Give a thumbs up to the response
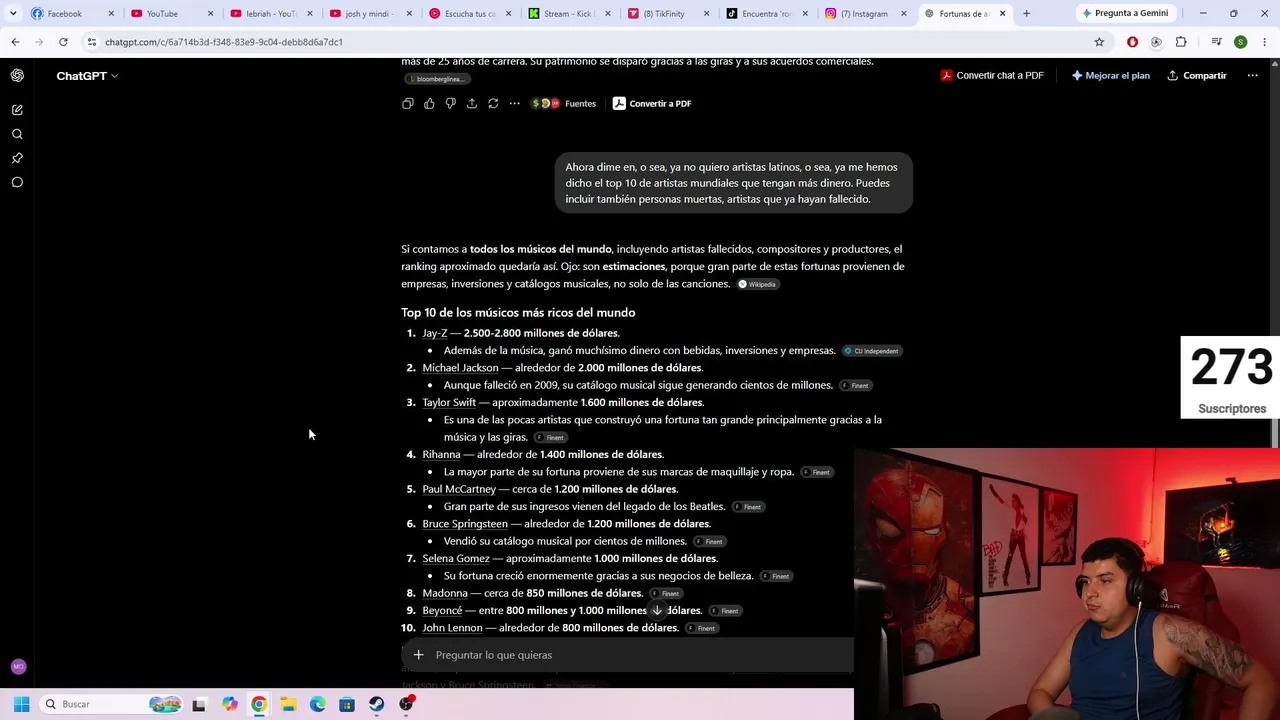 [x=429, y=103]
